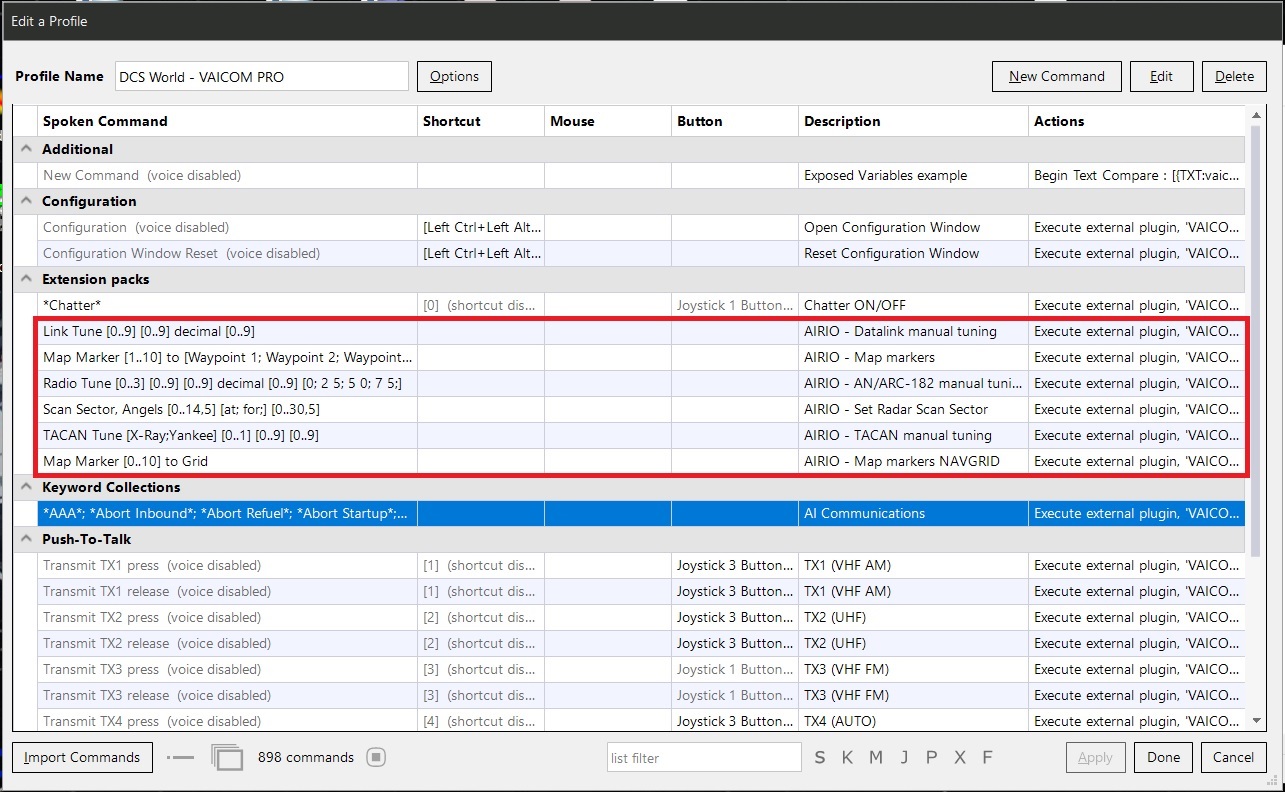Select the Radio Tune command row
The height and width of the screenshot is (794, 1285).
coord(641,383)
